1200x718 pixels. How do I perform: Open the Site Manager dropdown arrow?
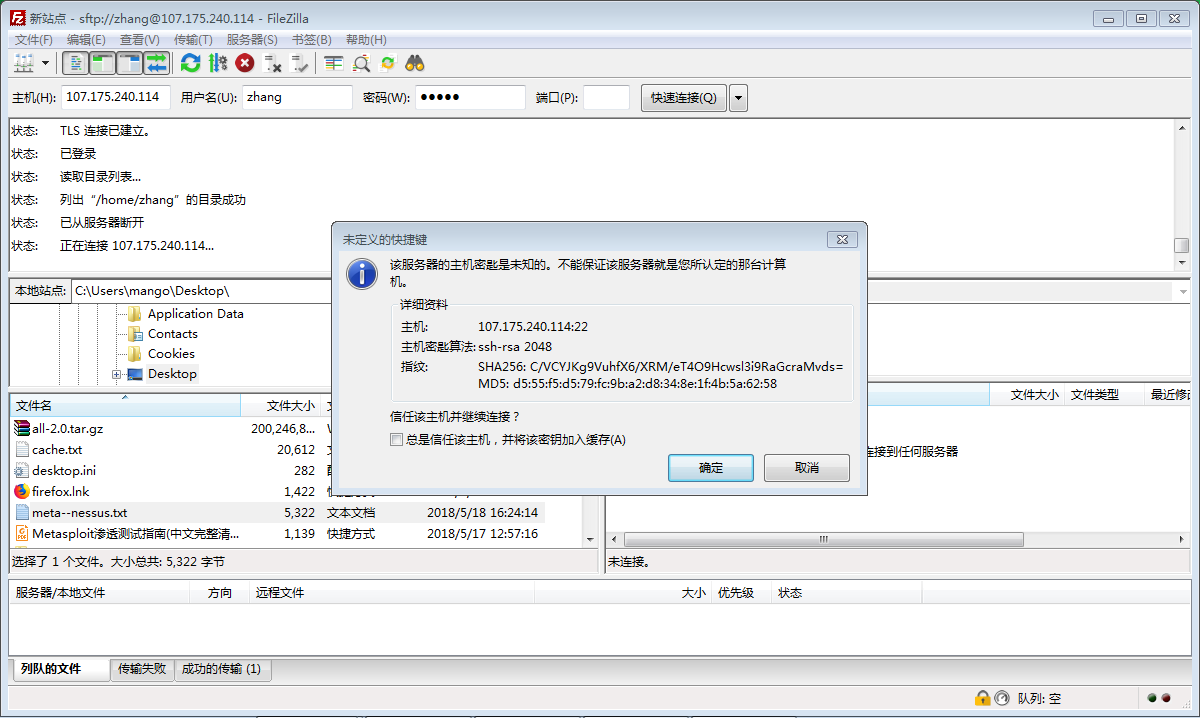pos(46,63)
